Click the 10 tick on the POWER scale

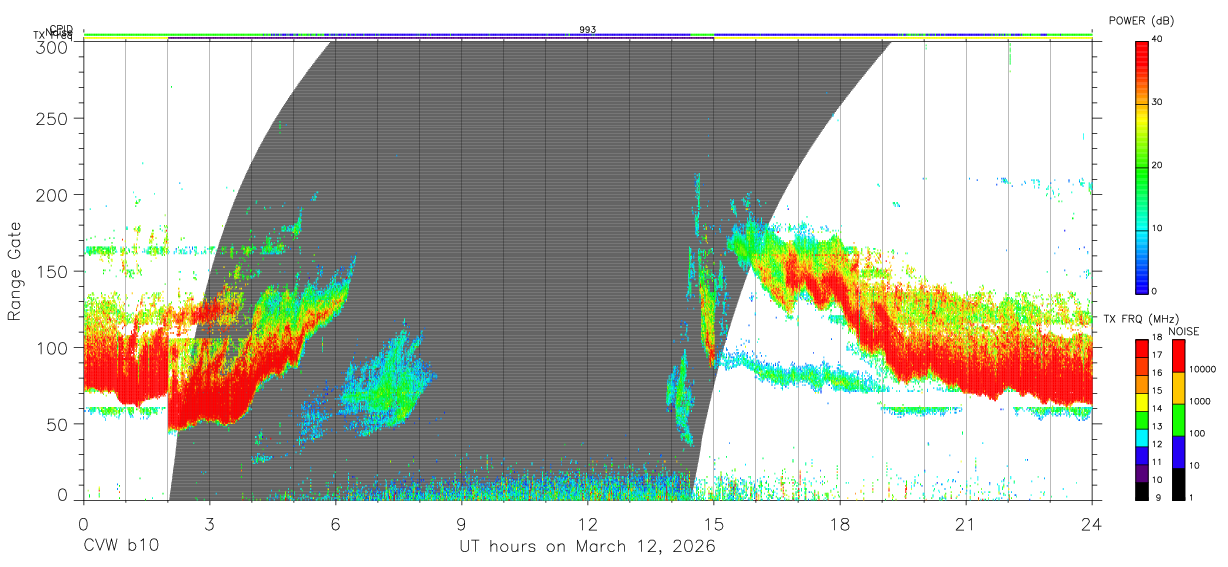pos(1158,228)
